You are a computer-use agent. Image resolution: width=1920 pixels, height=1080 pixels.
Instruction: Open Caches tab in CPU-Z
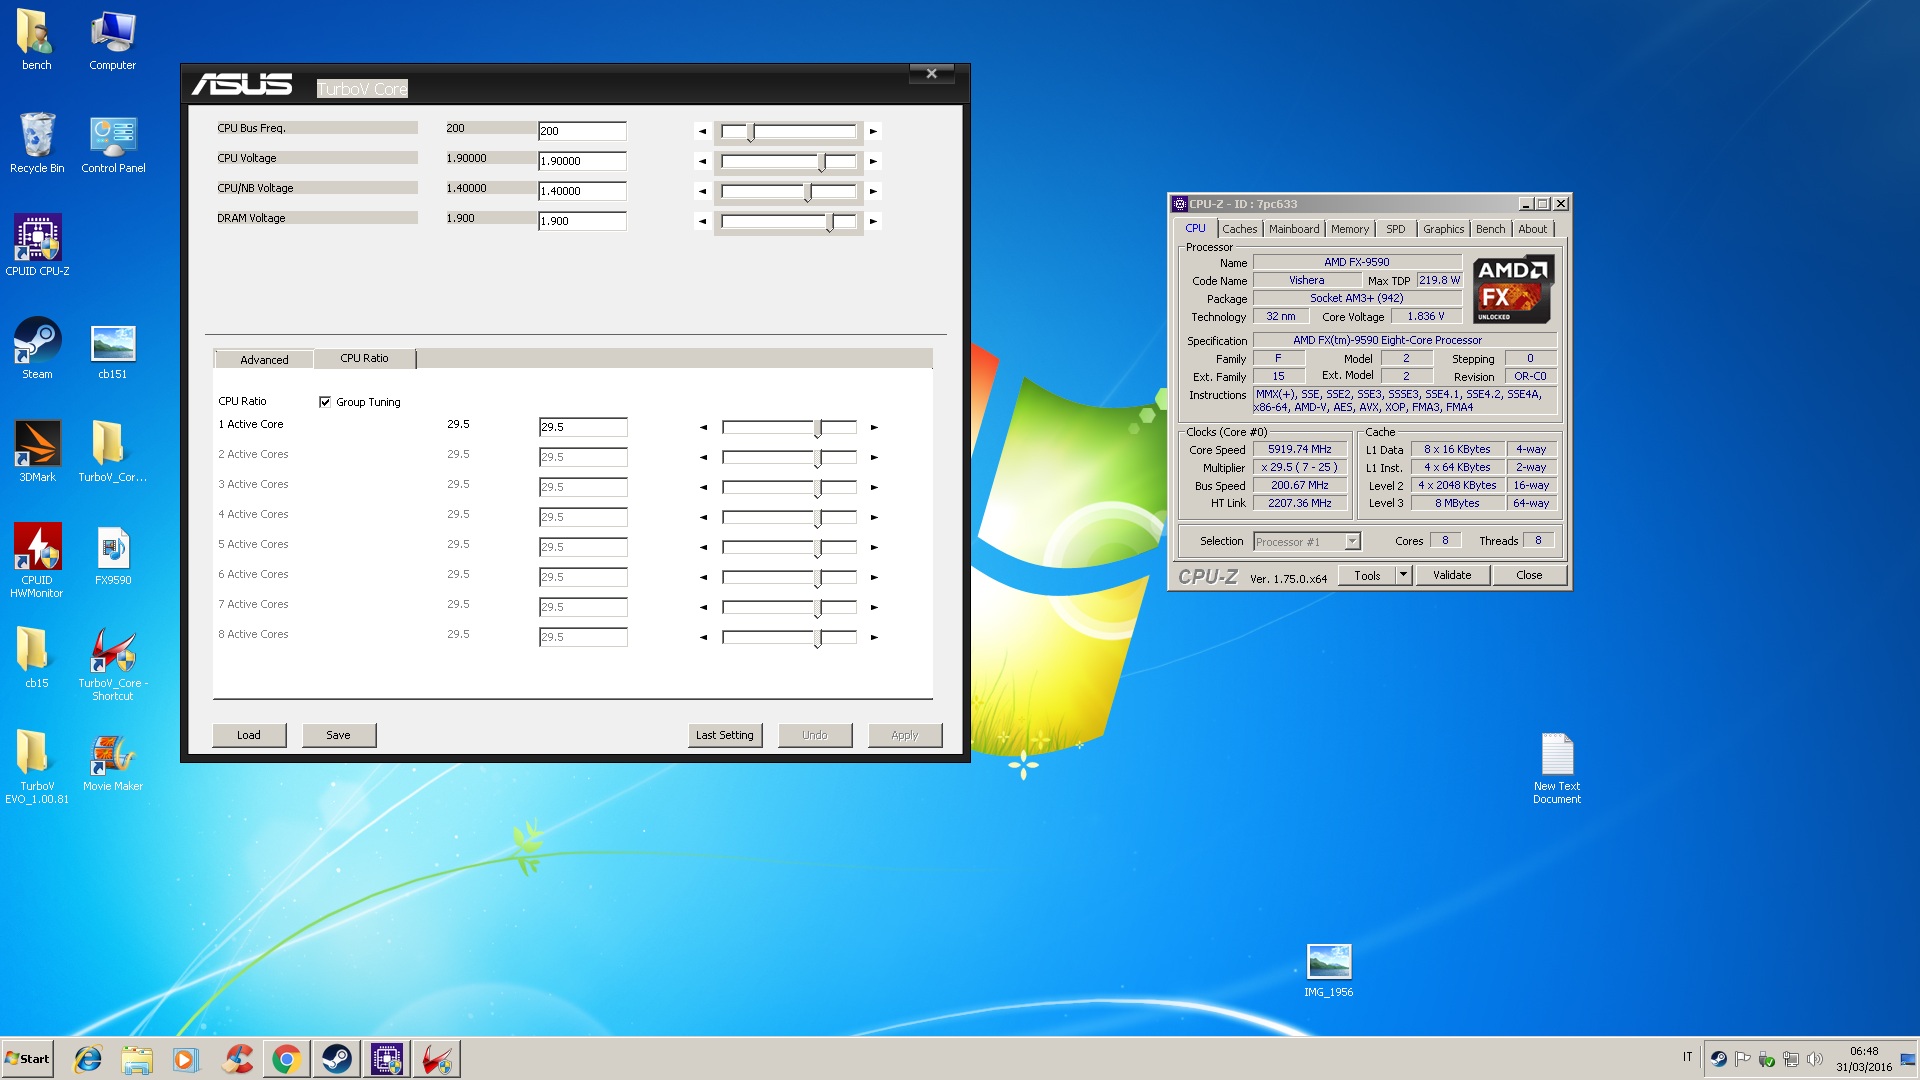(x=1239, y=229)
